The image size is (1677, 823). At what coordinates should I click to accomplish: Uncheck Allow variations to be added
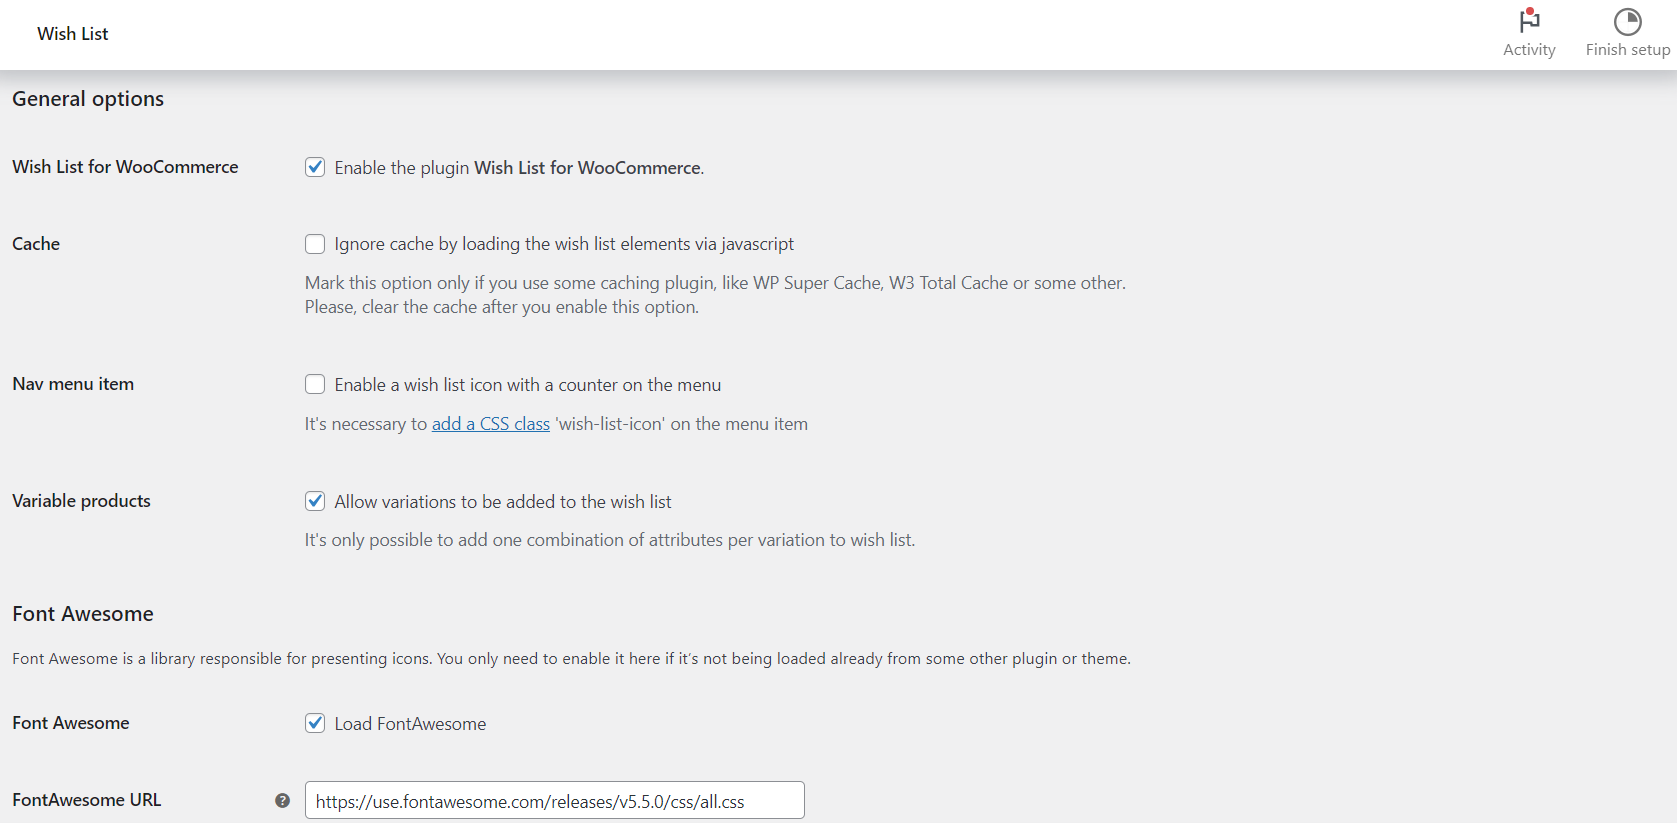pos(315,501)
